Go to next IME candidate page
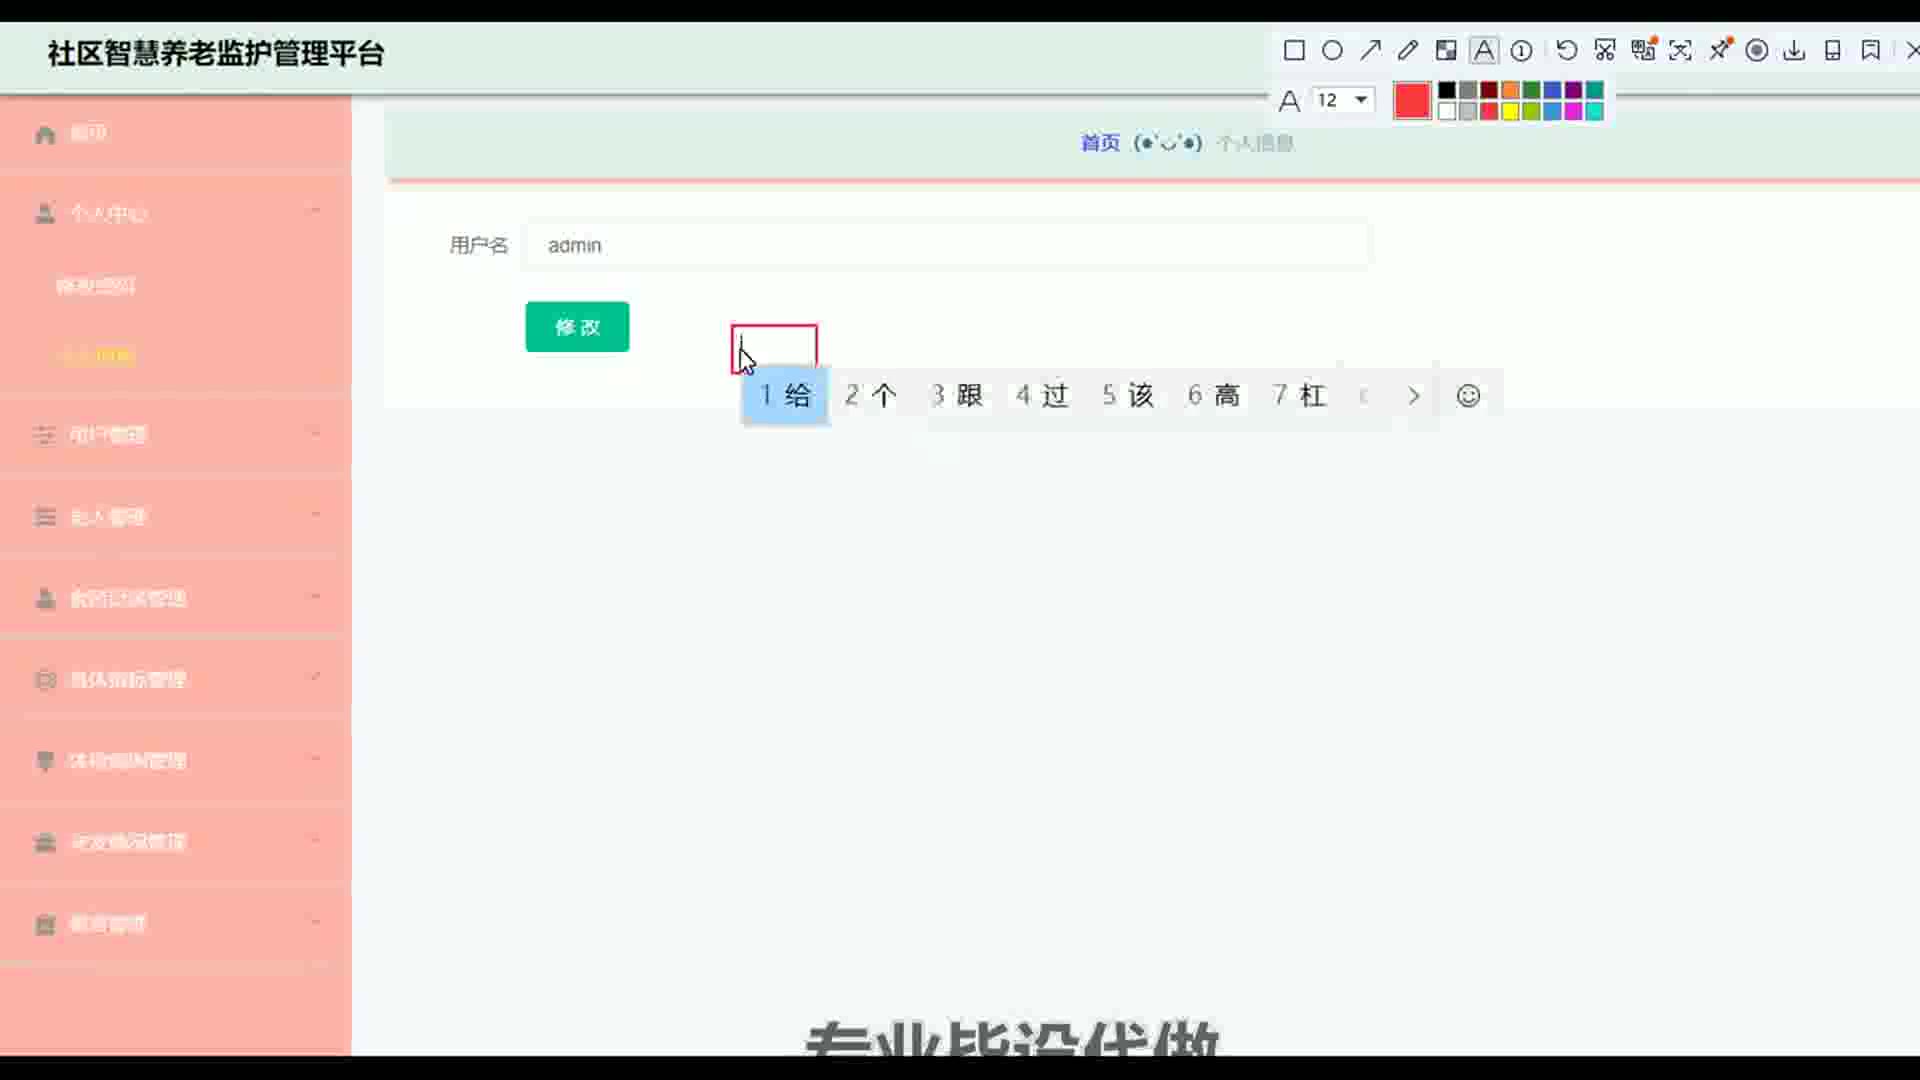Screen dimensions: 1920x1080 1413,396
